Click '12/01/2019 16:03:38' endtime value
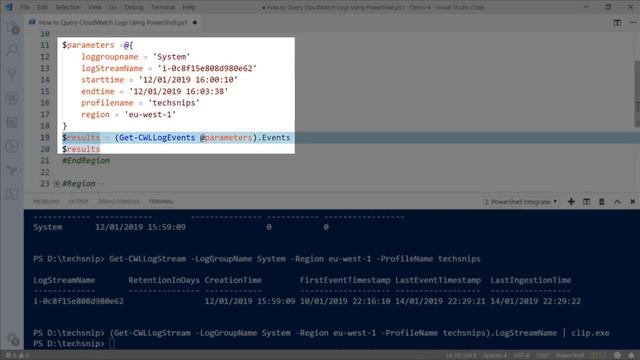Screen dimensions: 640x360 click(179, 91)
